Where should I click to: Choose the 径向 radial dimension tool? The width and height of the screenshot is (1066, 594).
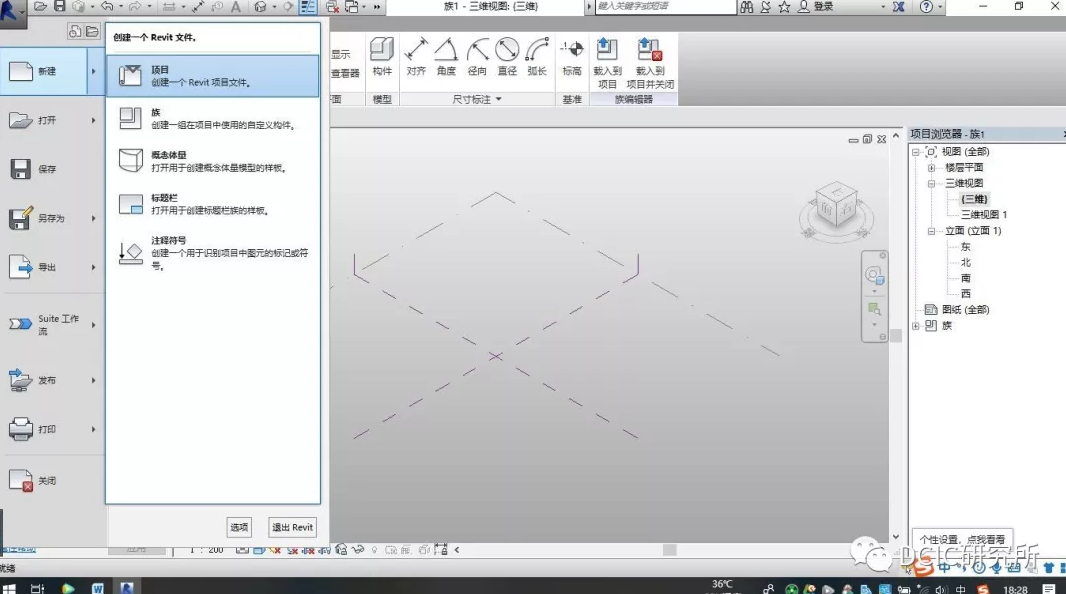click(x=477, y=56)
